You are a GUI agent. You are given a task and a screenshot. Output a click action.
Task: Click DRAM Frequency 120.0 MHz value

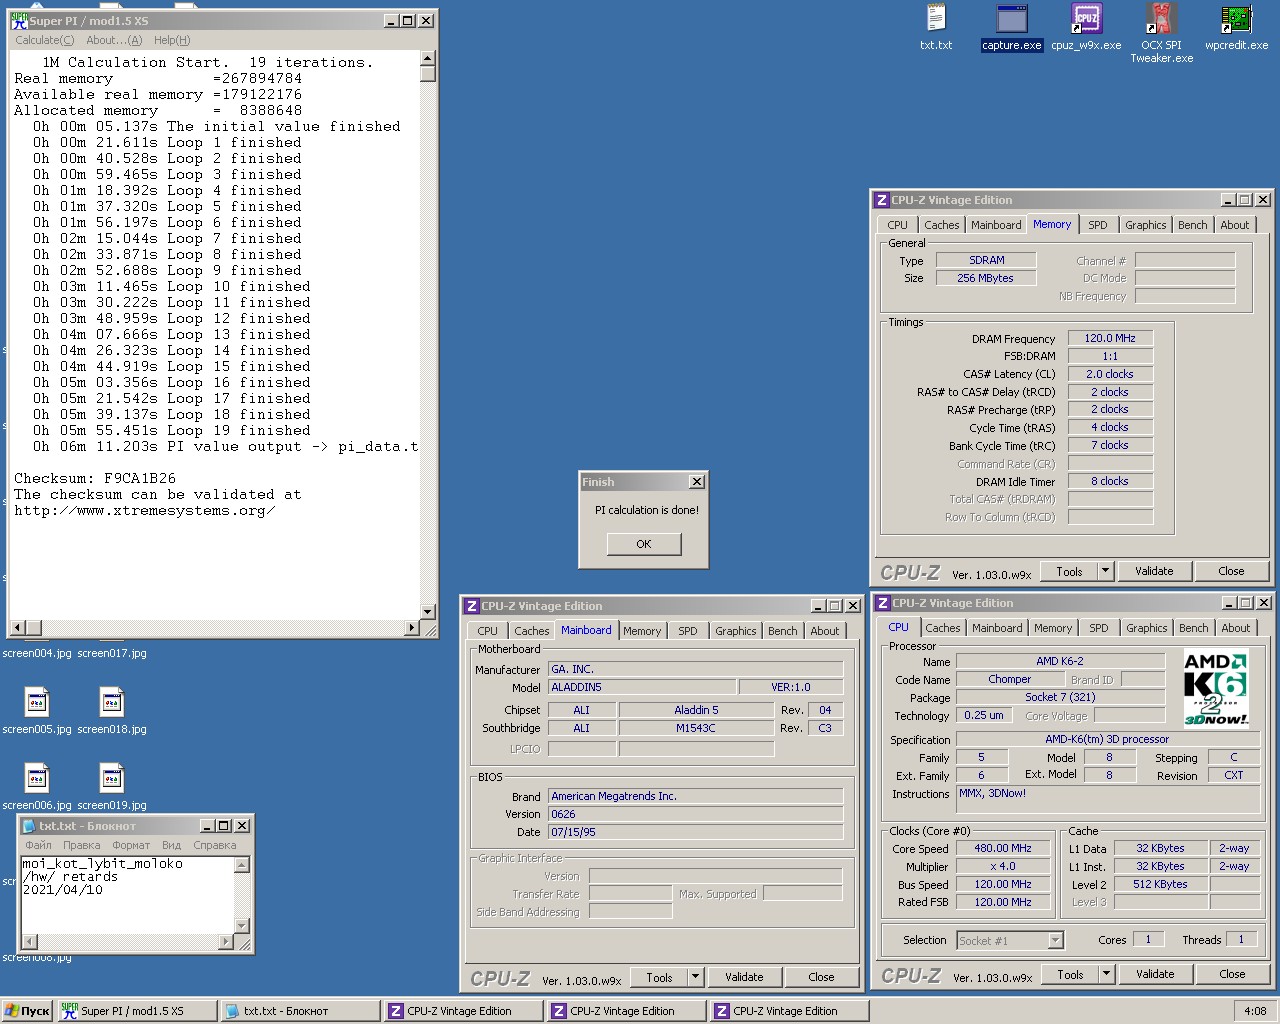(1110, 338)
